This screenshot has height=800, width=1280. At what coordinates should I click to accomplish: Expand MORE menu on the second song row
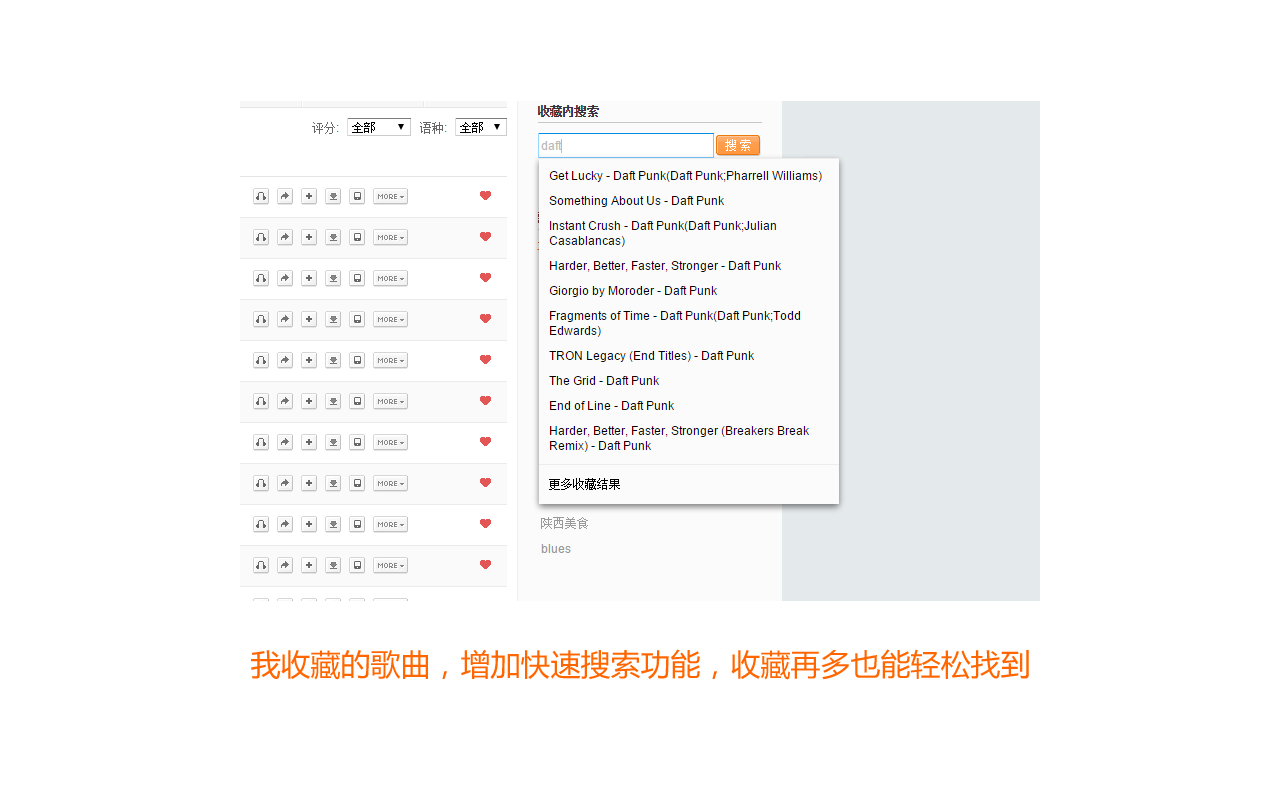pos(390,237)
